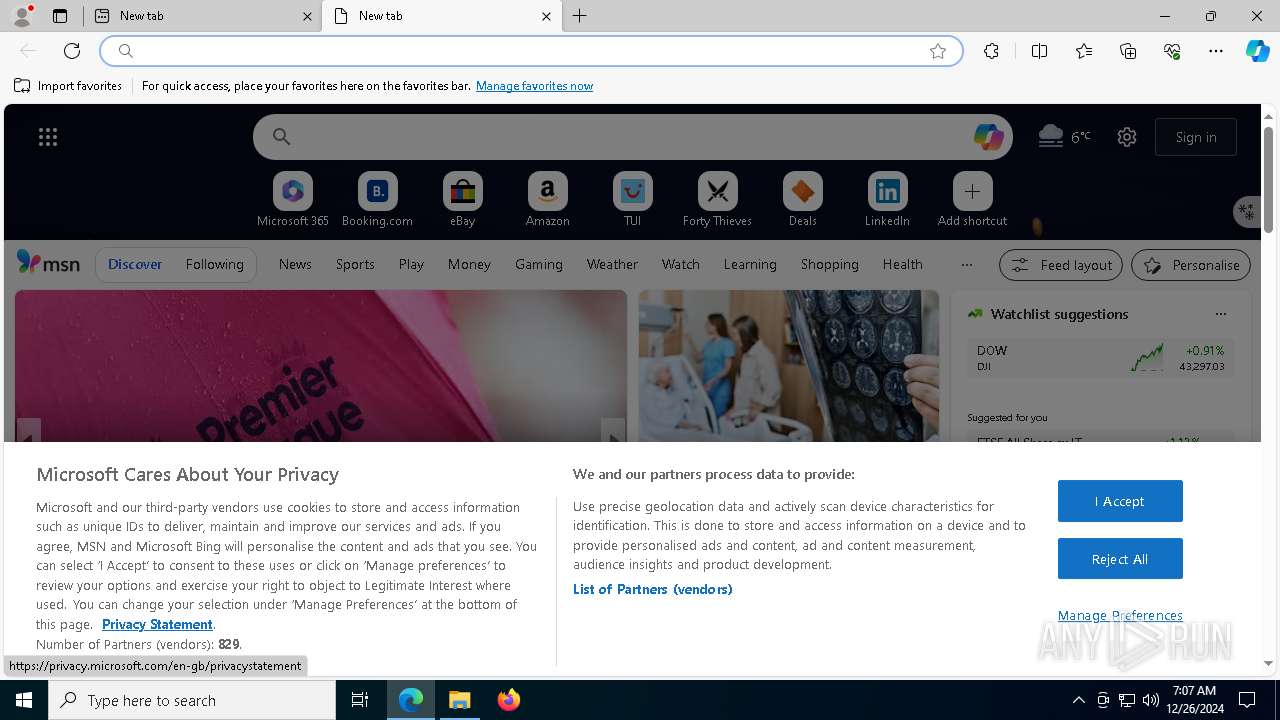This screenshot has width=1280, height=720.
Task: Open the tab actions menu
Action: coord(60,16)
